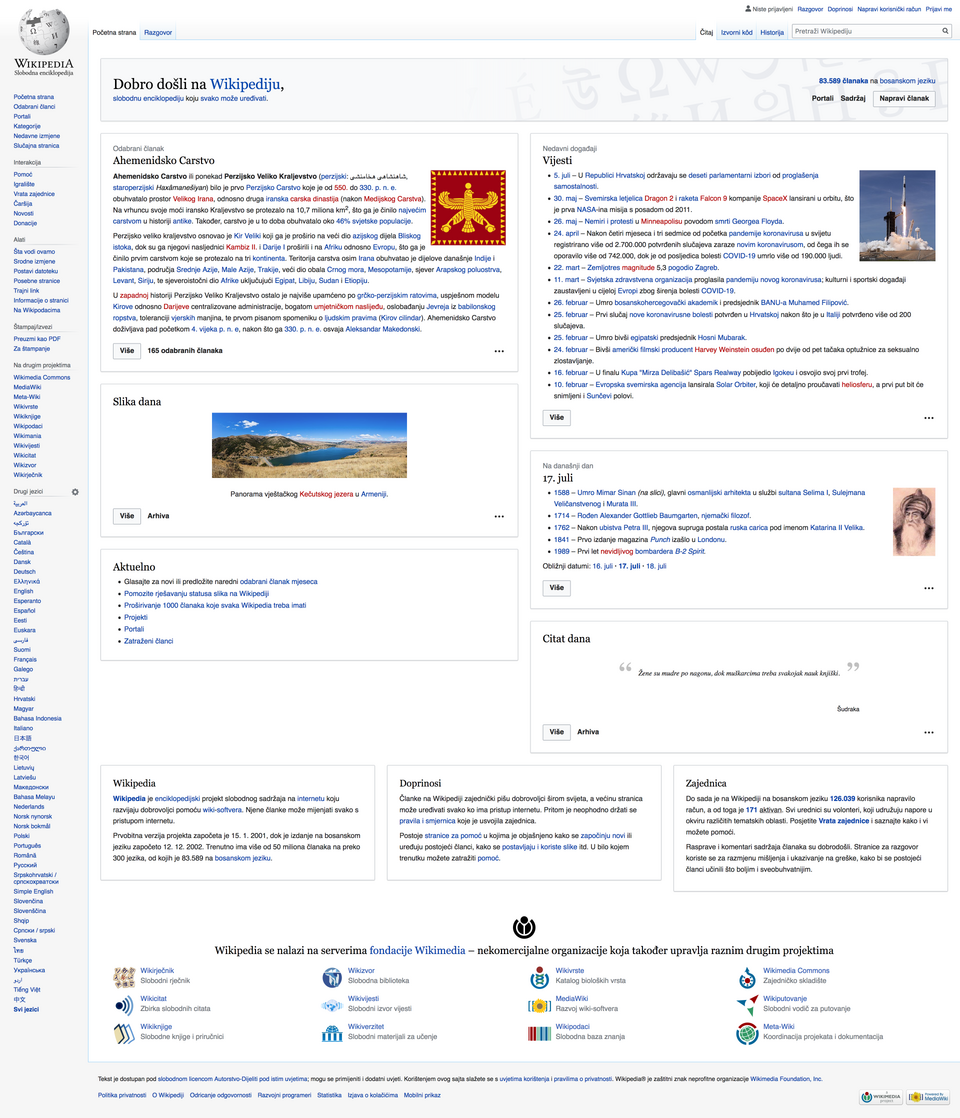Click the Napravi članak button
Image resolution: width=960 pixels, height=1118 pixels.
[904, 98]
